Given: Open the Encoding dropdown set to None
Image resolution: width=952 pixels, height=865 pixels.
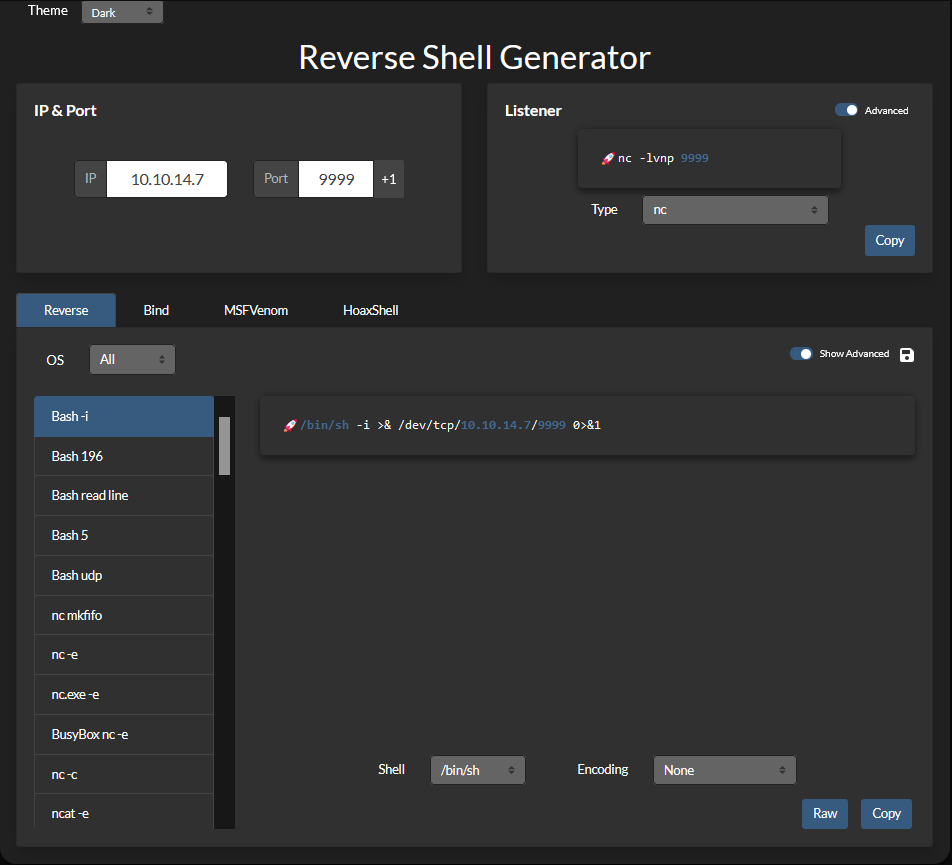Looking at the screenshot, I should coord(724,770).
